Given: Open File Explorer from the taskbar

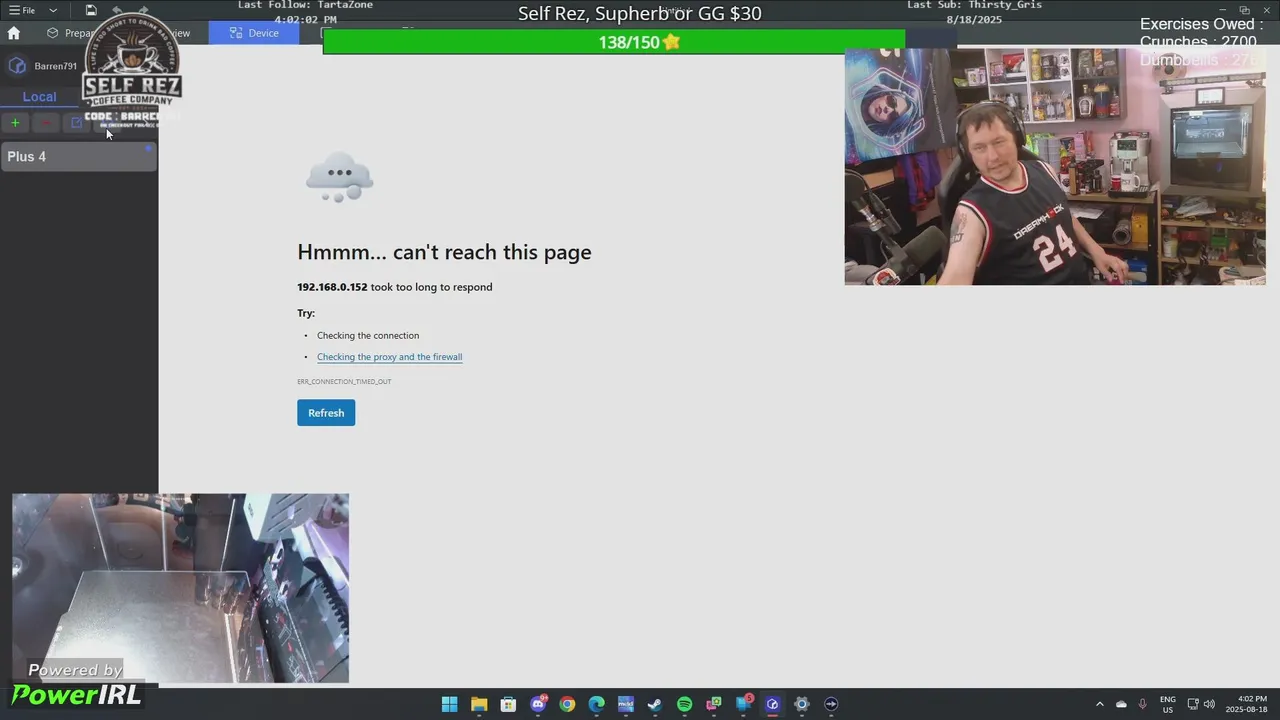Looking at the screenshot, I should click(479, 704).
